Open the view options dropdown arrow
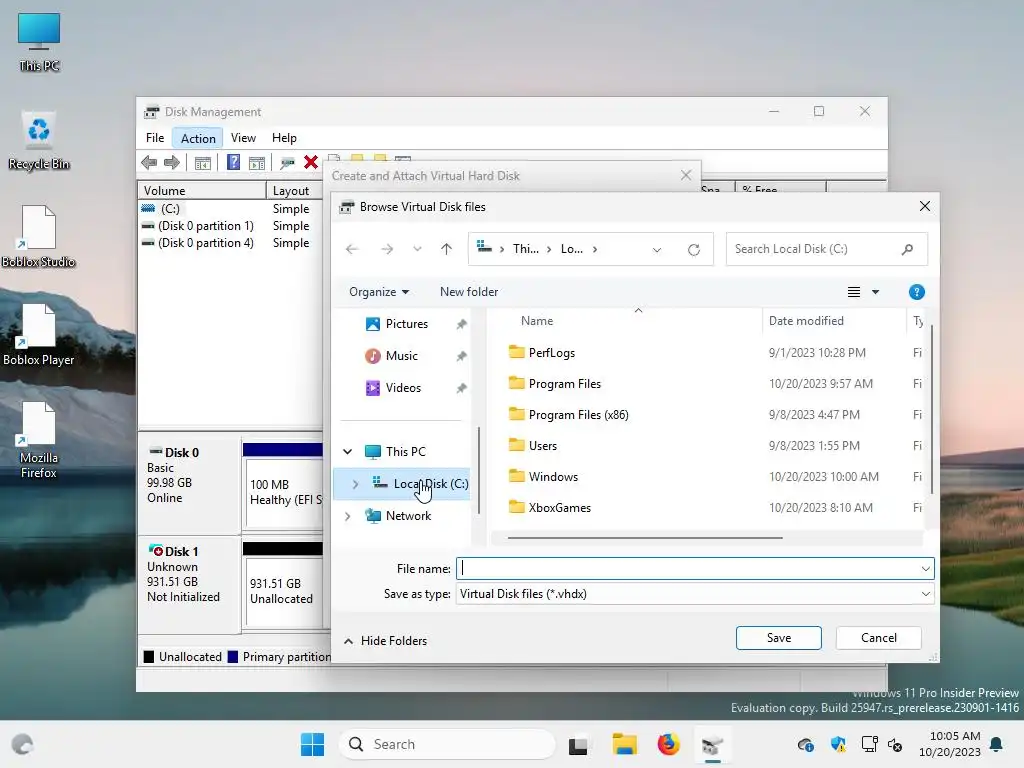The height and width of the screenshot is (768, 1024). point(875,292)
